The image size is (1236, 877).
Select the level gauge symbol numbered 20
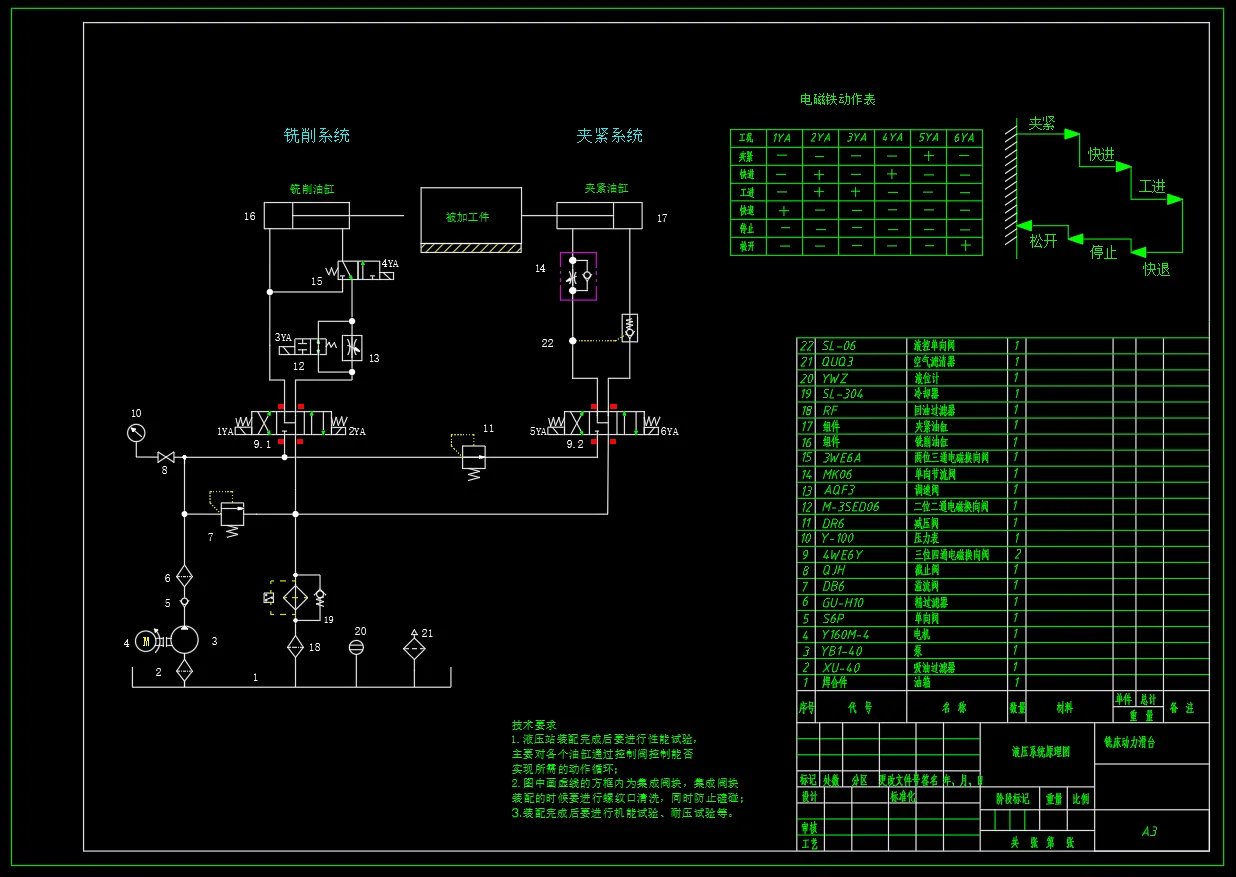pyautogui.click(x=356, y=647)
